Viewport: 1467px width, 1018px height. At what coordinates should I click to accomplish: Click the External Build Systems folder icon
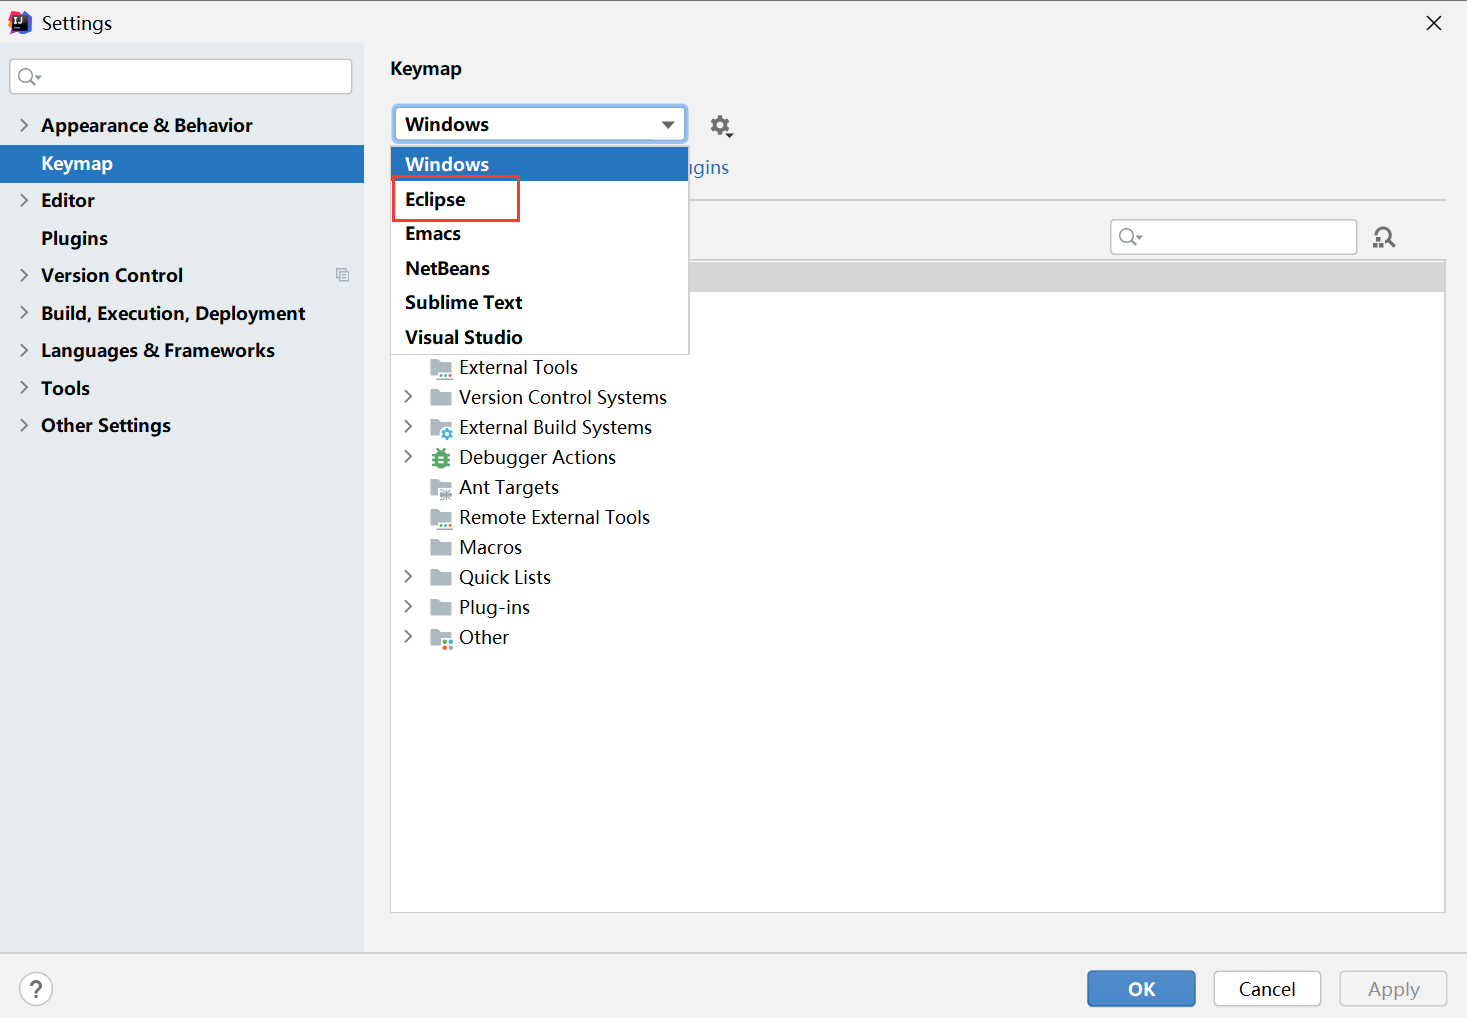[441, 428]
